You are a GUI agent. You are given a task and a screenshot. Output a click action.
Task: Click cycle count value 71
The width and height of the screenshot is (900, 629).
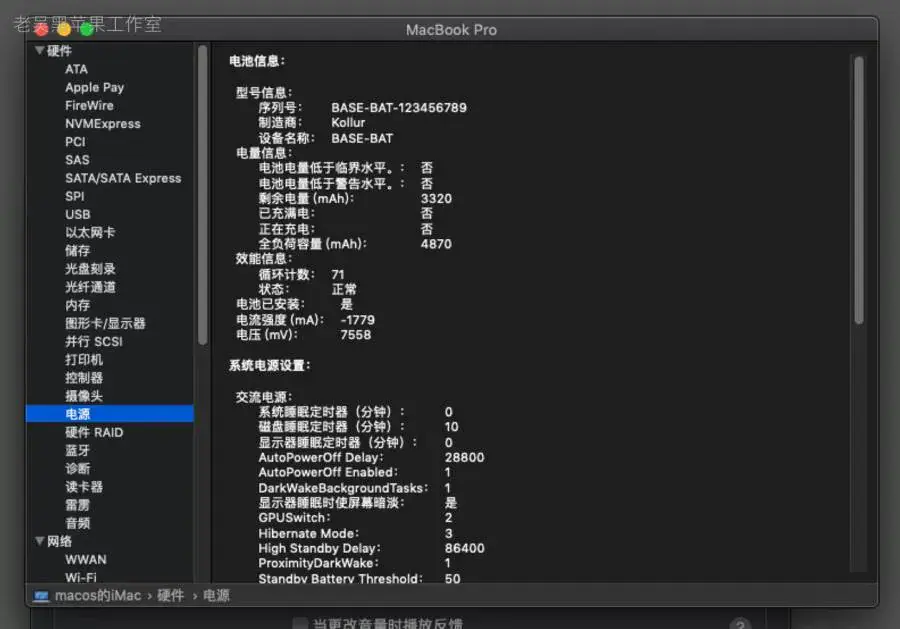pos(338,274)
